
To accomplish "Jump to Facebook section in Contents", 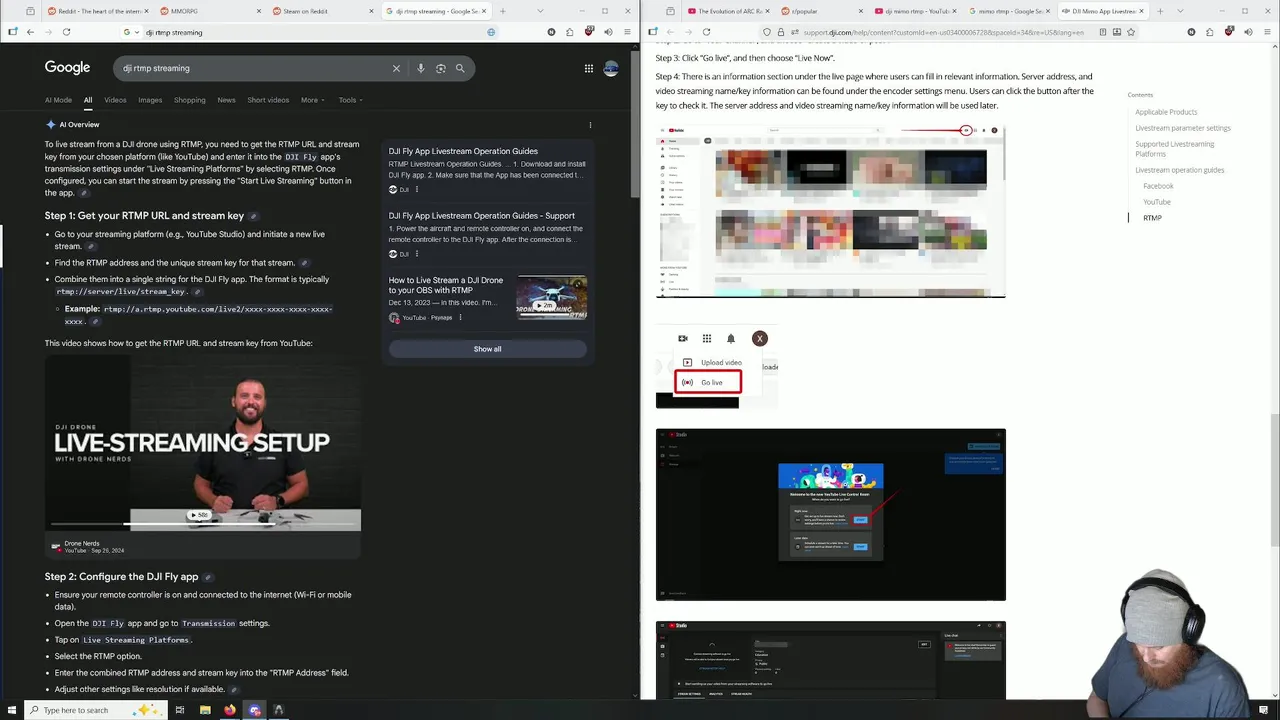I will pos(1158,186).
